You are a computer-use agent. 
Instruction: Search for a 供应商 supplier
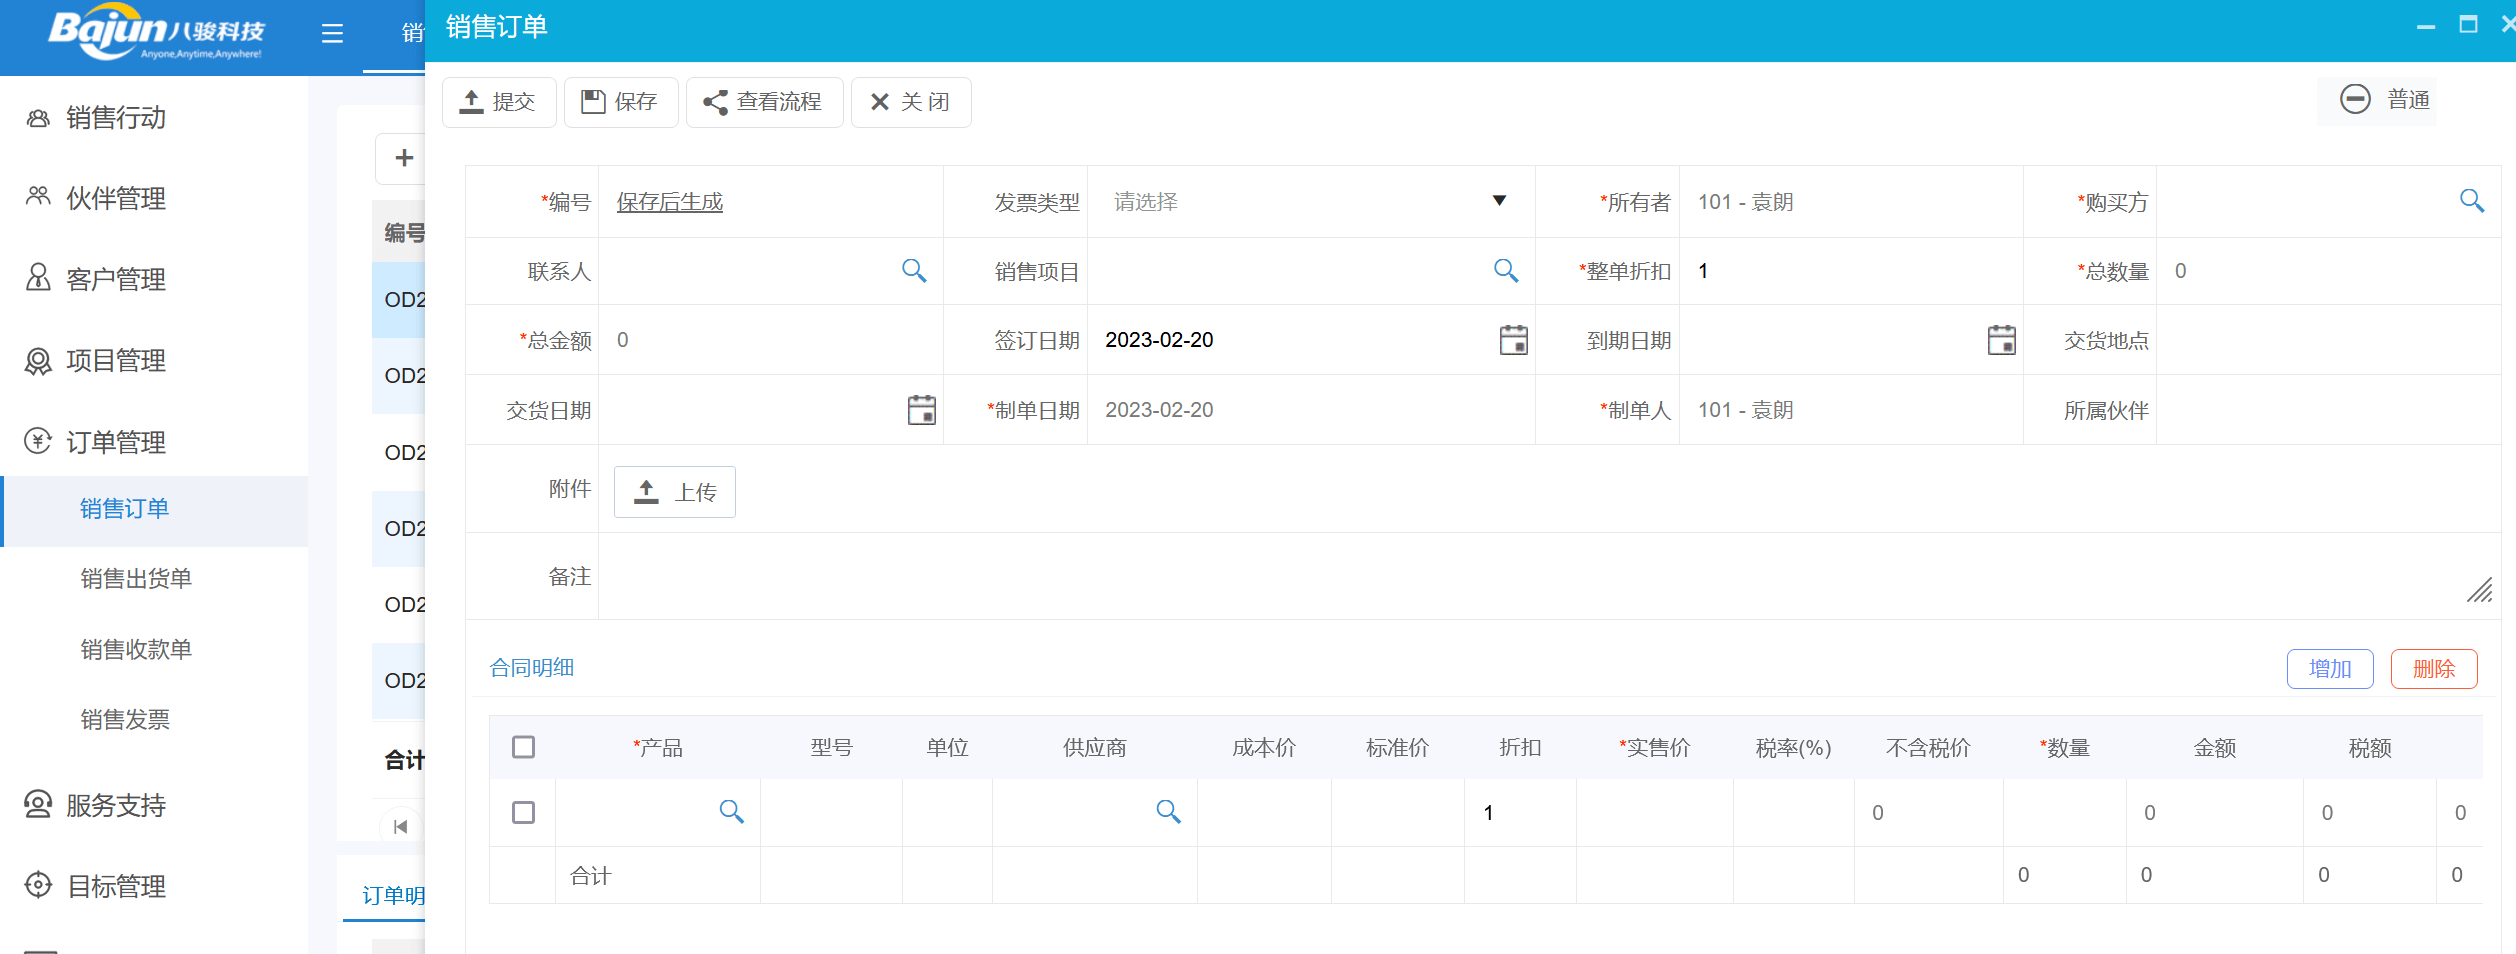(1168, 812)
